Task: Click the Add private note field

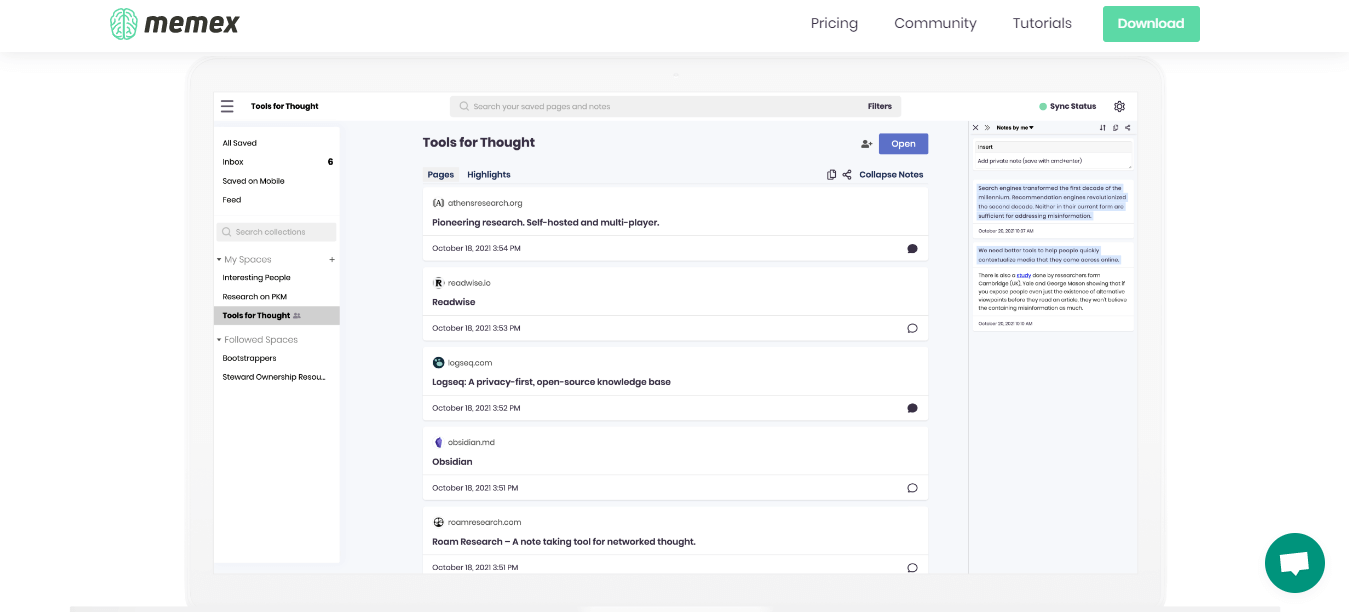Action: click(x=1054, y=161)
